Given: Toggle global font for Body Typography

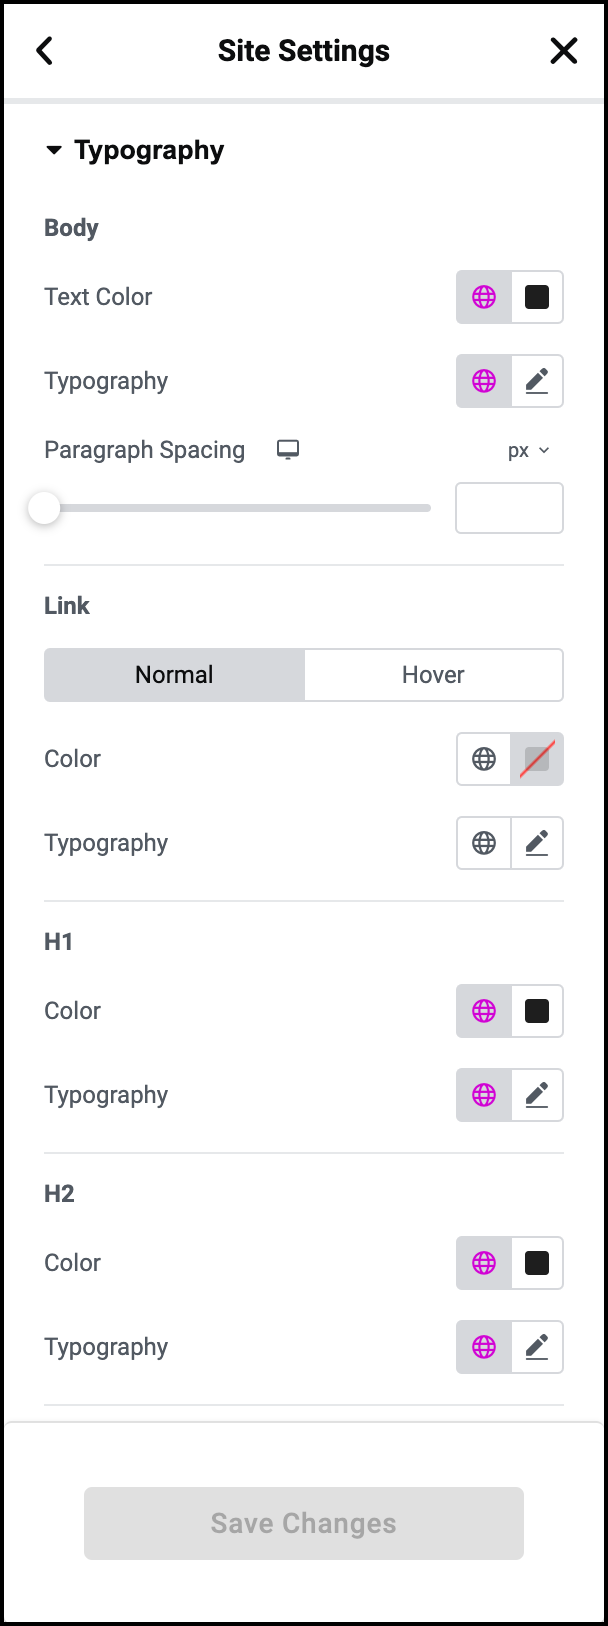Looking at the screenshot, I should pyautogui.click(x=484, y=381).
